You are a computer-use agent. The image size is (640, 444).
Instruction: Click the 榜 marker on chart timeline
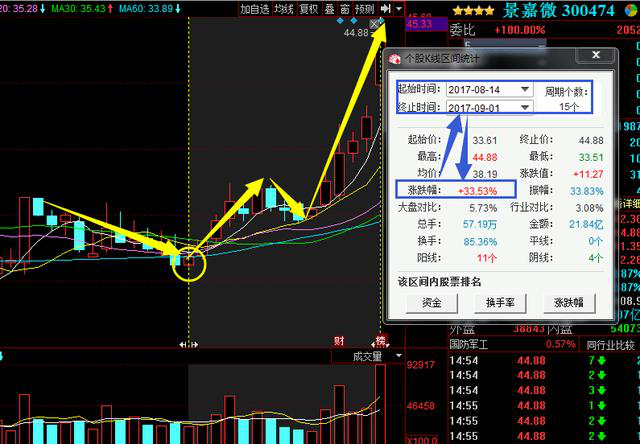(x=380, y=342)
